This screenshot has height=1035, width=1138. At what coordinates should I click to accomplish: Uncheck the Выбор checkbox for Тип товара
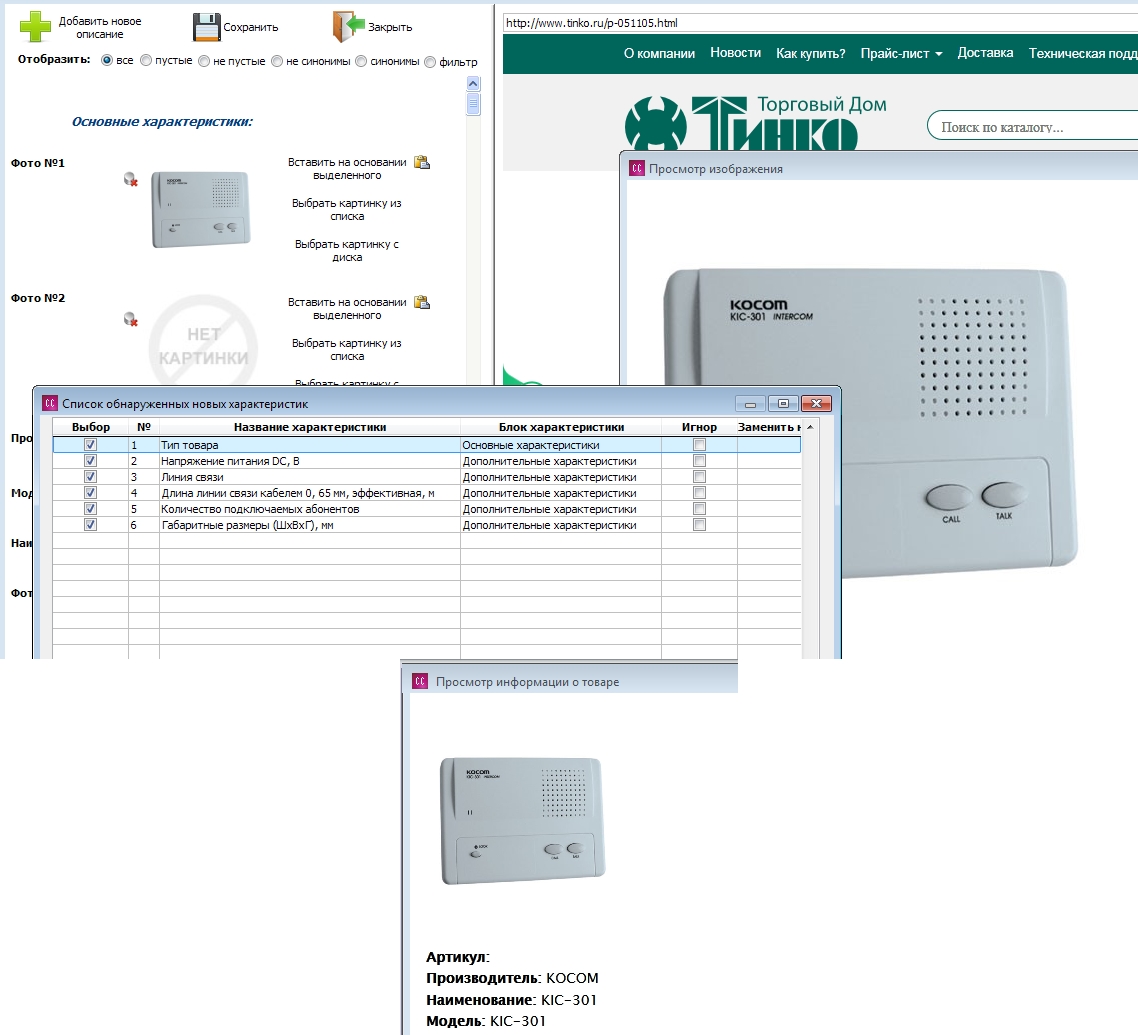point(90,445)
